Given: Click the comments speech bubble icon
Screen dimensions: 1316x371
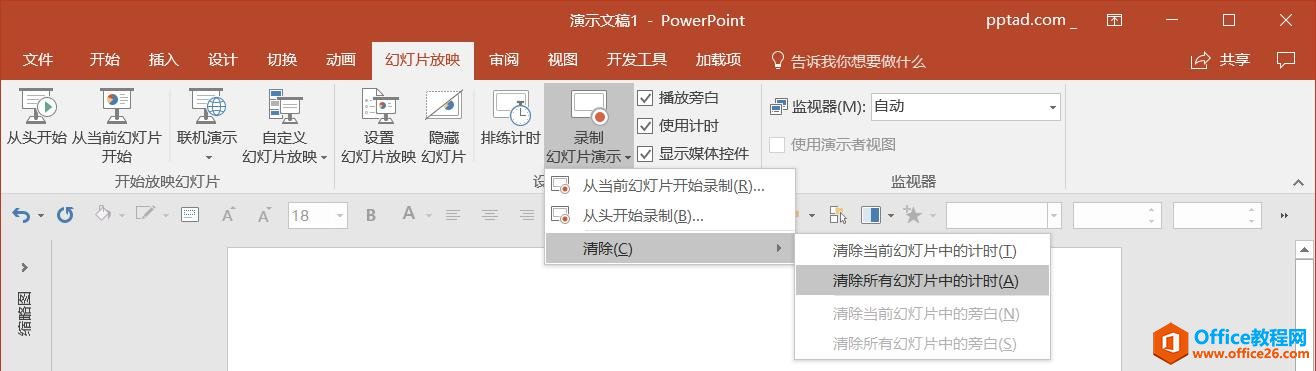Looking at the screenshot, I should pos(1286,60).
